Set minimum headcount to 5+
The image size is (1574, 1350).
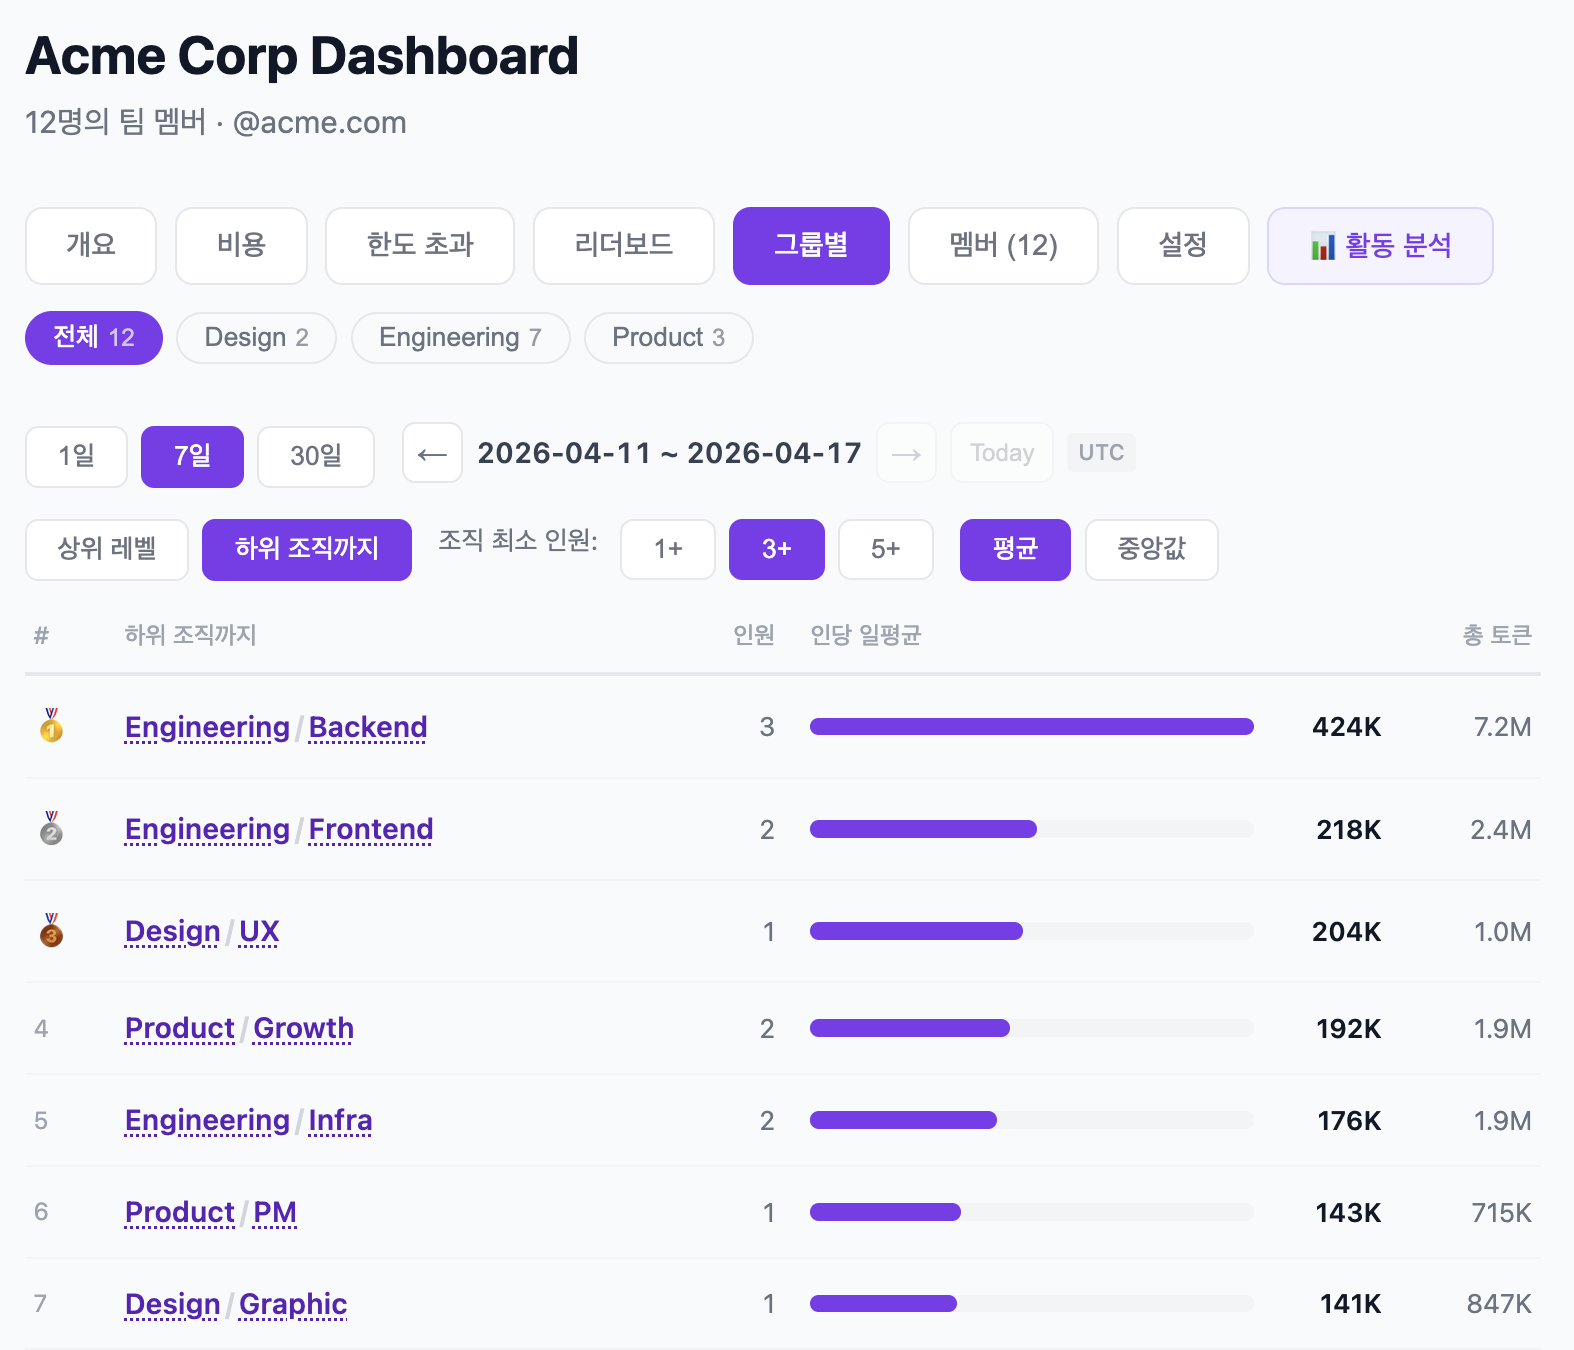[x=885, y=549]
